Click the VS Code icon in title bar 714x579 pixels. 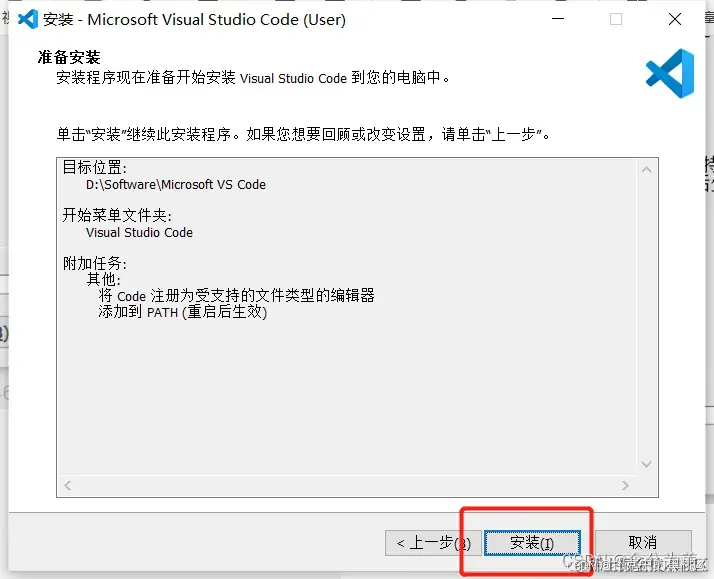point(28,19)
